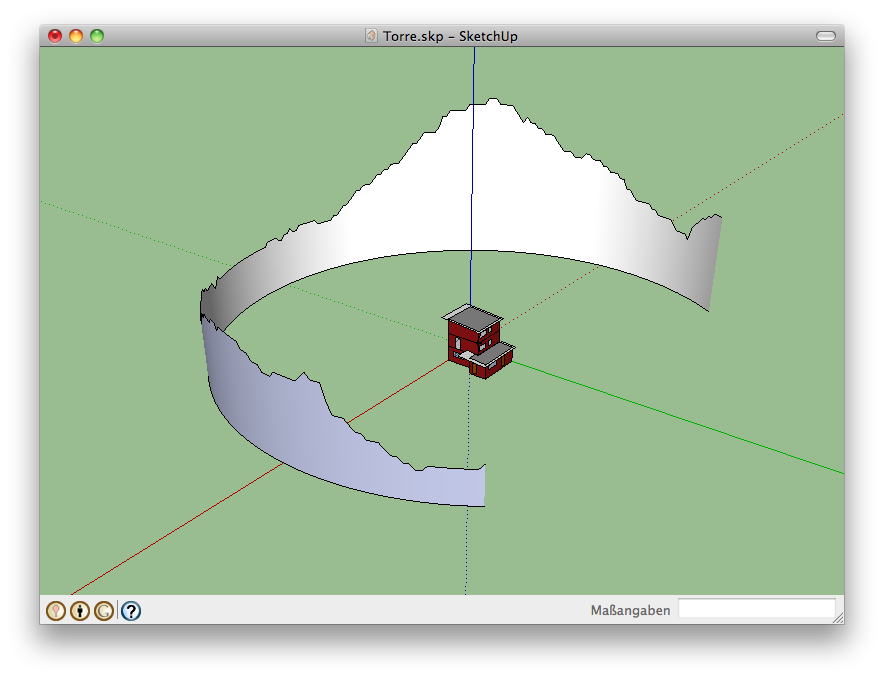The width and height of the screenshot is (884, 679).
Task: Open model credits via the person icon
Action: (80, 610)
